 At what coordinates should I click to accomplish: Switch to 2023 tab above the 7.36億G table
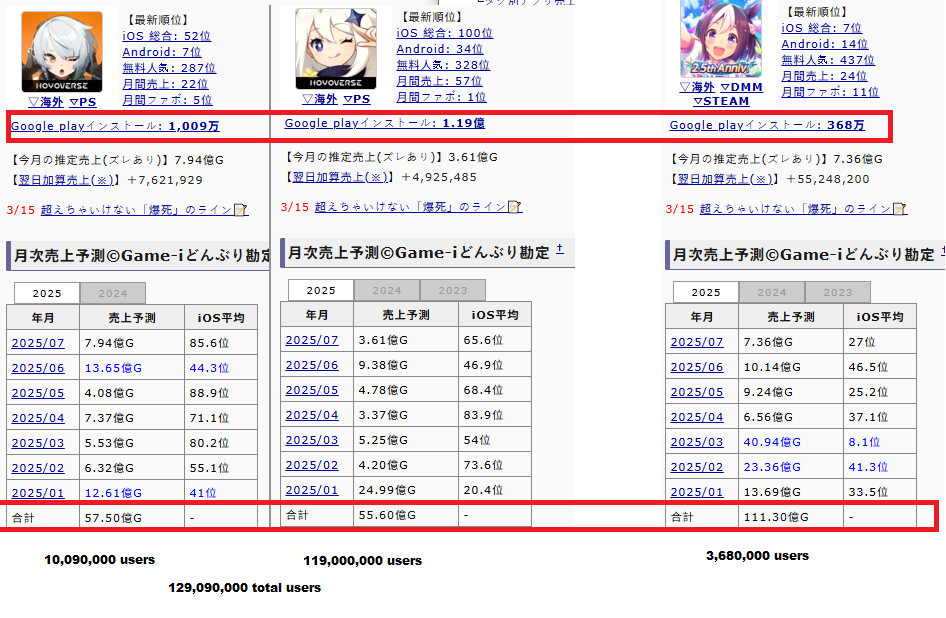[837, 293]
